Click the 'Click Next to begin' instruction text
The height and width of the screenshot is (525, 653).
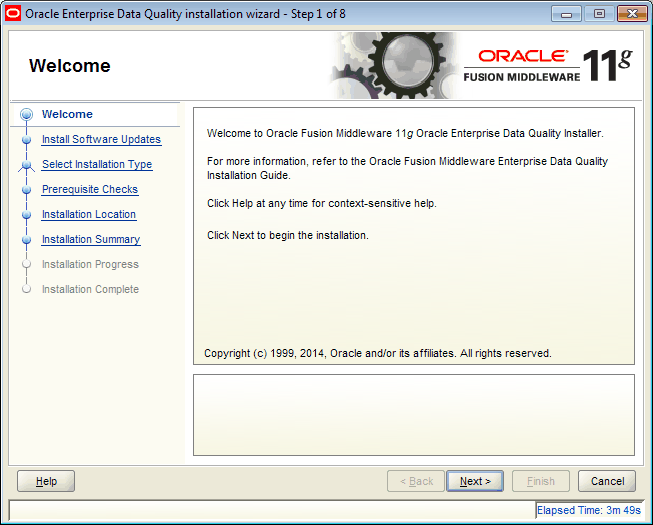click(288, 236)
